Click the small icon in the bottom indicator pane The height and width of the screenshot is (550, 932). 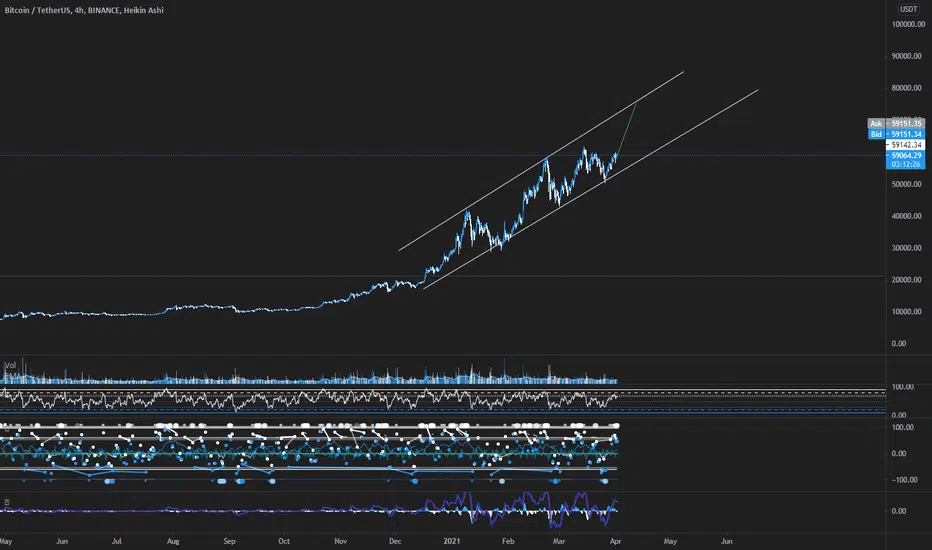click(7, 502)
